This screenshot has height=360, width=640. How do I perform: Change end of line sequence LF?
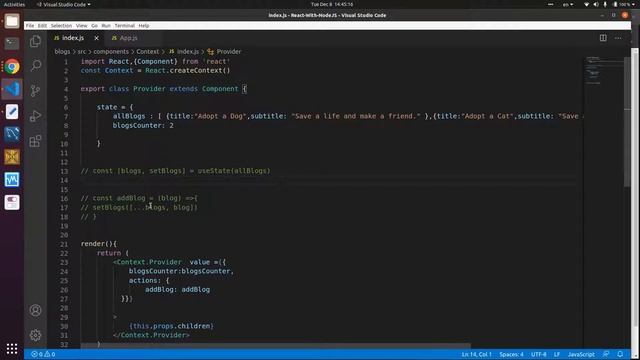557,354
